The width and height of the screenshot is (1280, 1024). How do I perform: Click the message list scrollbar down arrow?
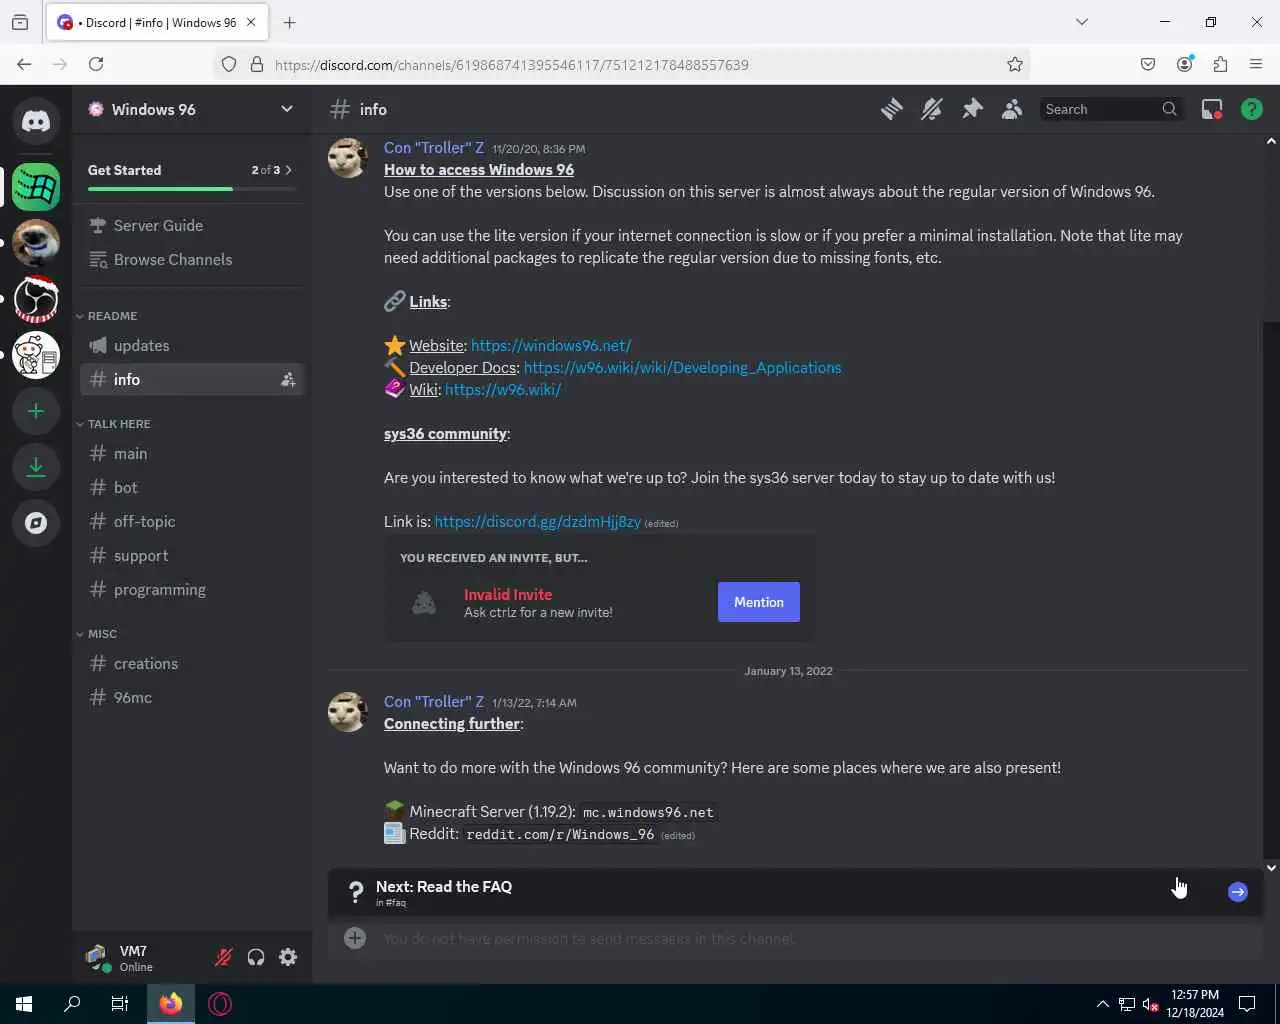1271,868
